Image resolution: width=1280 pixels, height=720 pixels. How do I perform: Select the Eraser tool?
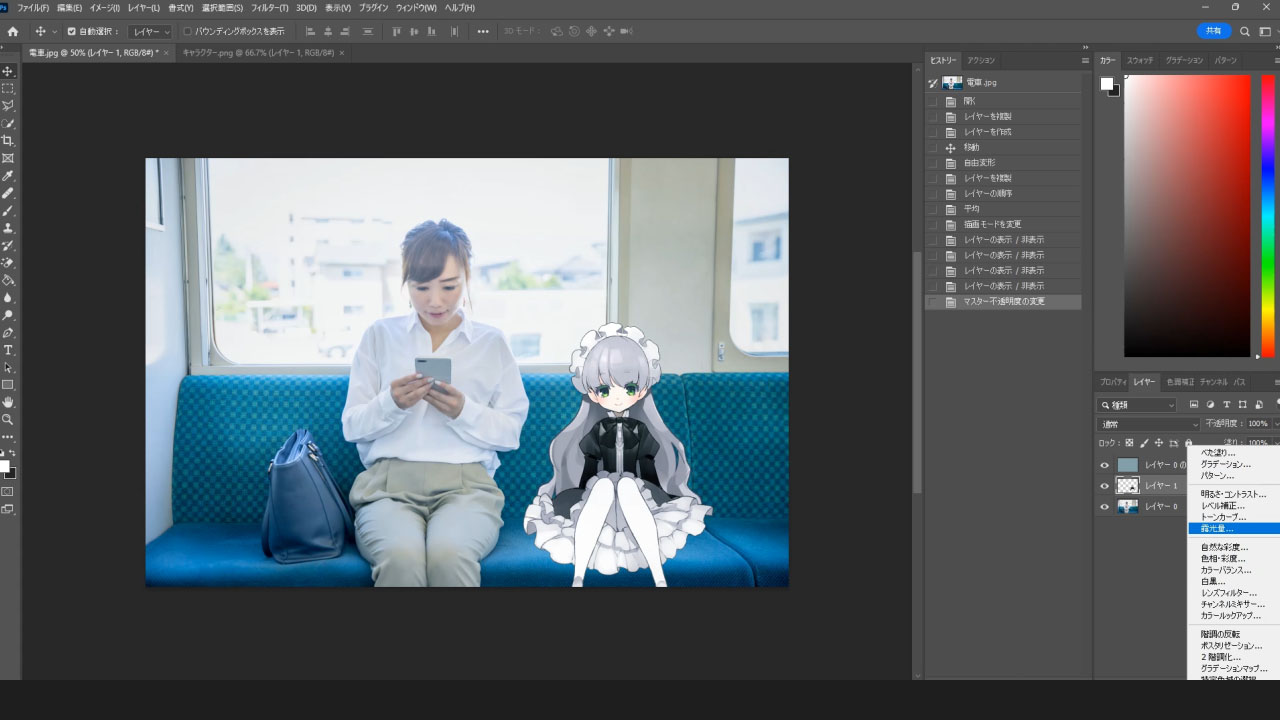(8, 263)
